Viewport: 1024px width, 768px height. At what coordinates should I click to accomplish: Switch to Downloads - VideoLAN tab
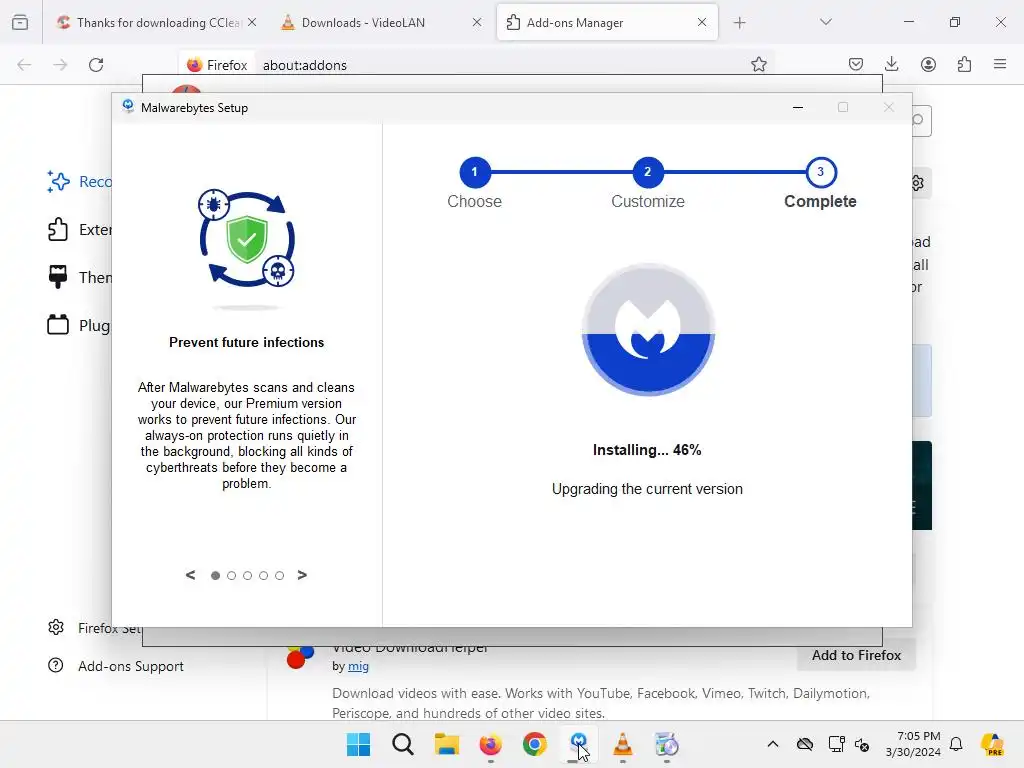pyautogui.click(x=381, y=23)
